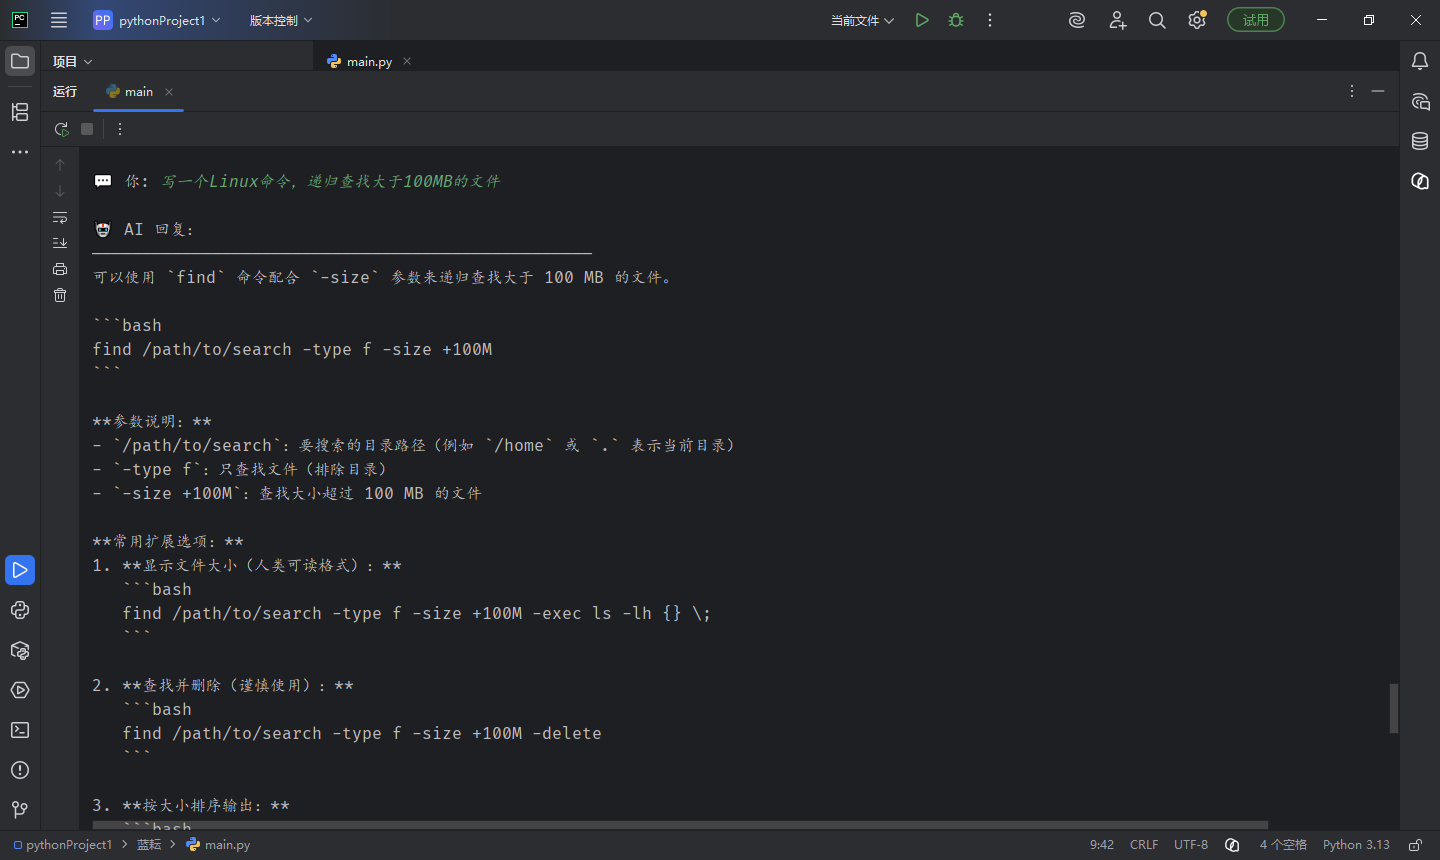Toggle scroll to end of console

point(60,243)
